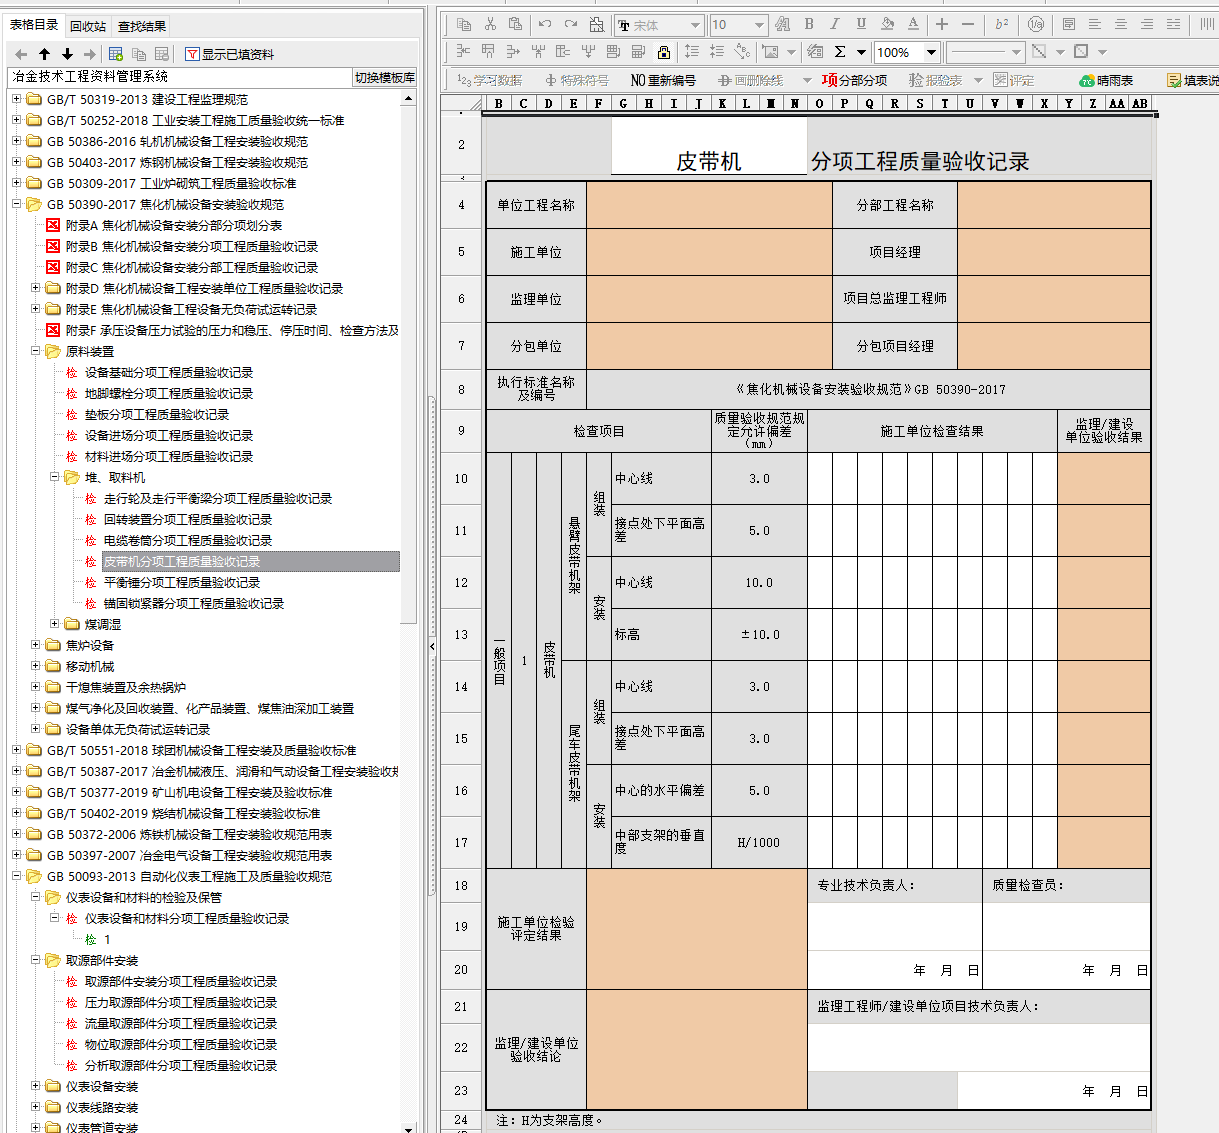
Task: Click the plus icon in the toolbar
Action: 942,24
